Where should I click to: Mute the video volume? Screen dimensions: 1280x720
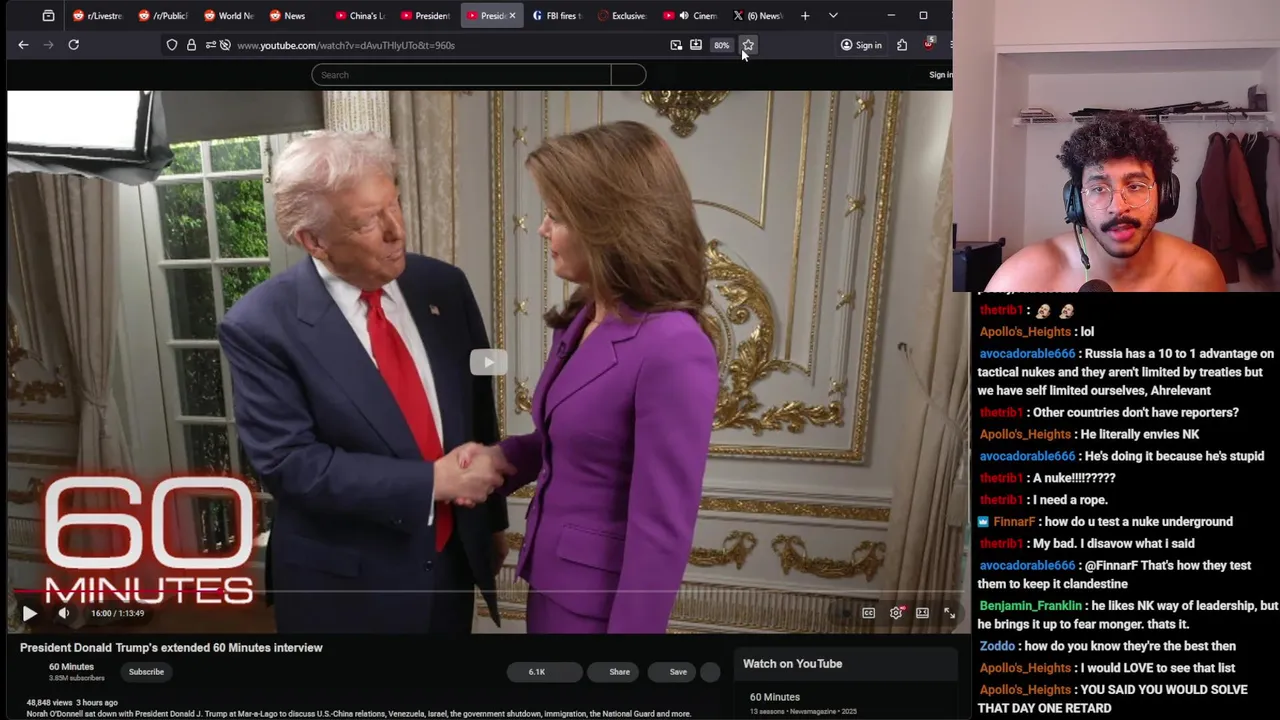click(x=64, y=613)
